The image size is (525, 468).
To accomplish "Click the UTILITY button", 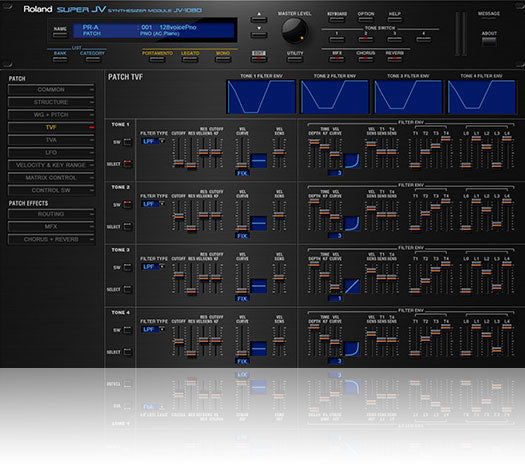I will (295, 59).
